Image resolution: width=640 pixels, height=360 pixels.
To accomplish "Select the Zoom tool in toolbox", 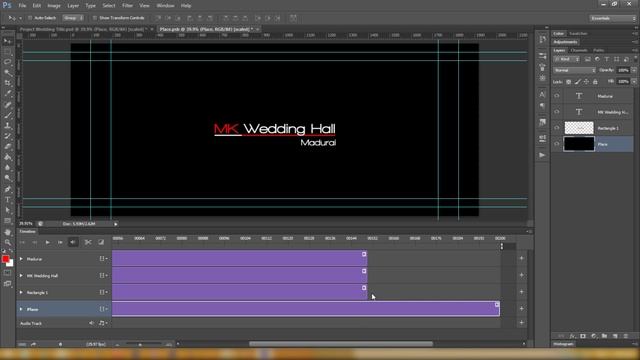I will pyautogui.click(x=7, y=242).
